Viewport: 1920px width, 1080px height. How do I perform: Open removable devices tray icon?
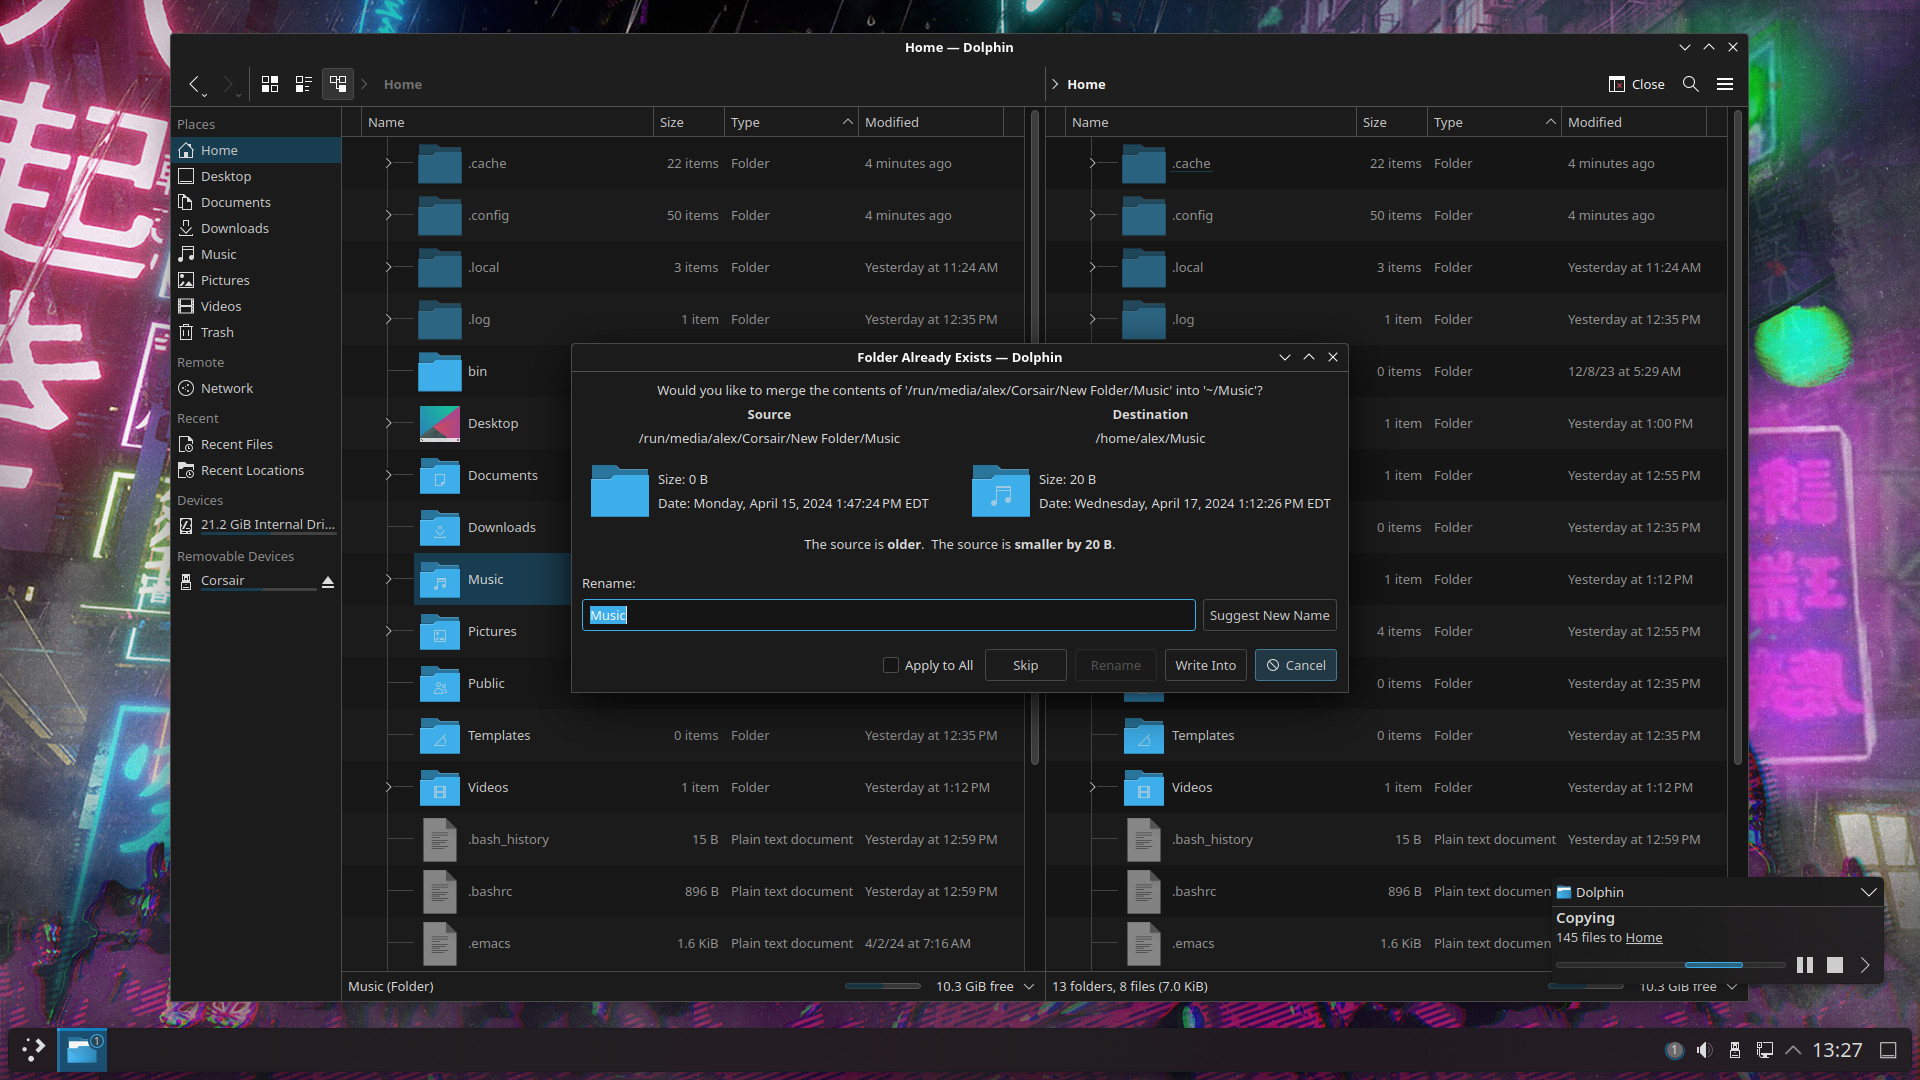pos(1735,1050)
